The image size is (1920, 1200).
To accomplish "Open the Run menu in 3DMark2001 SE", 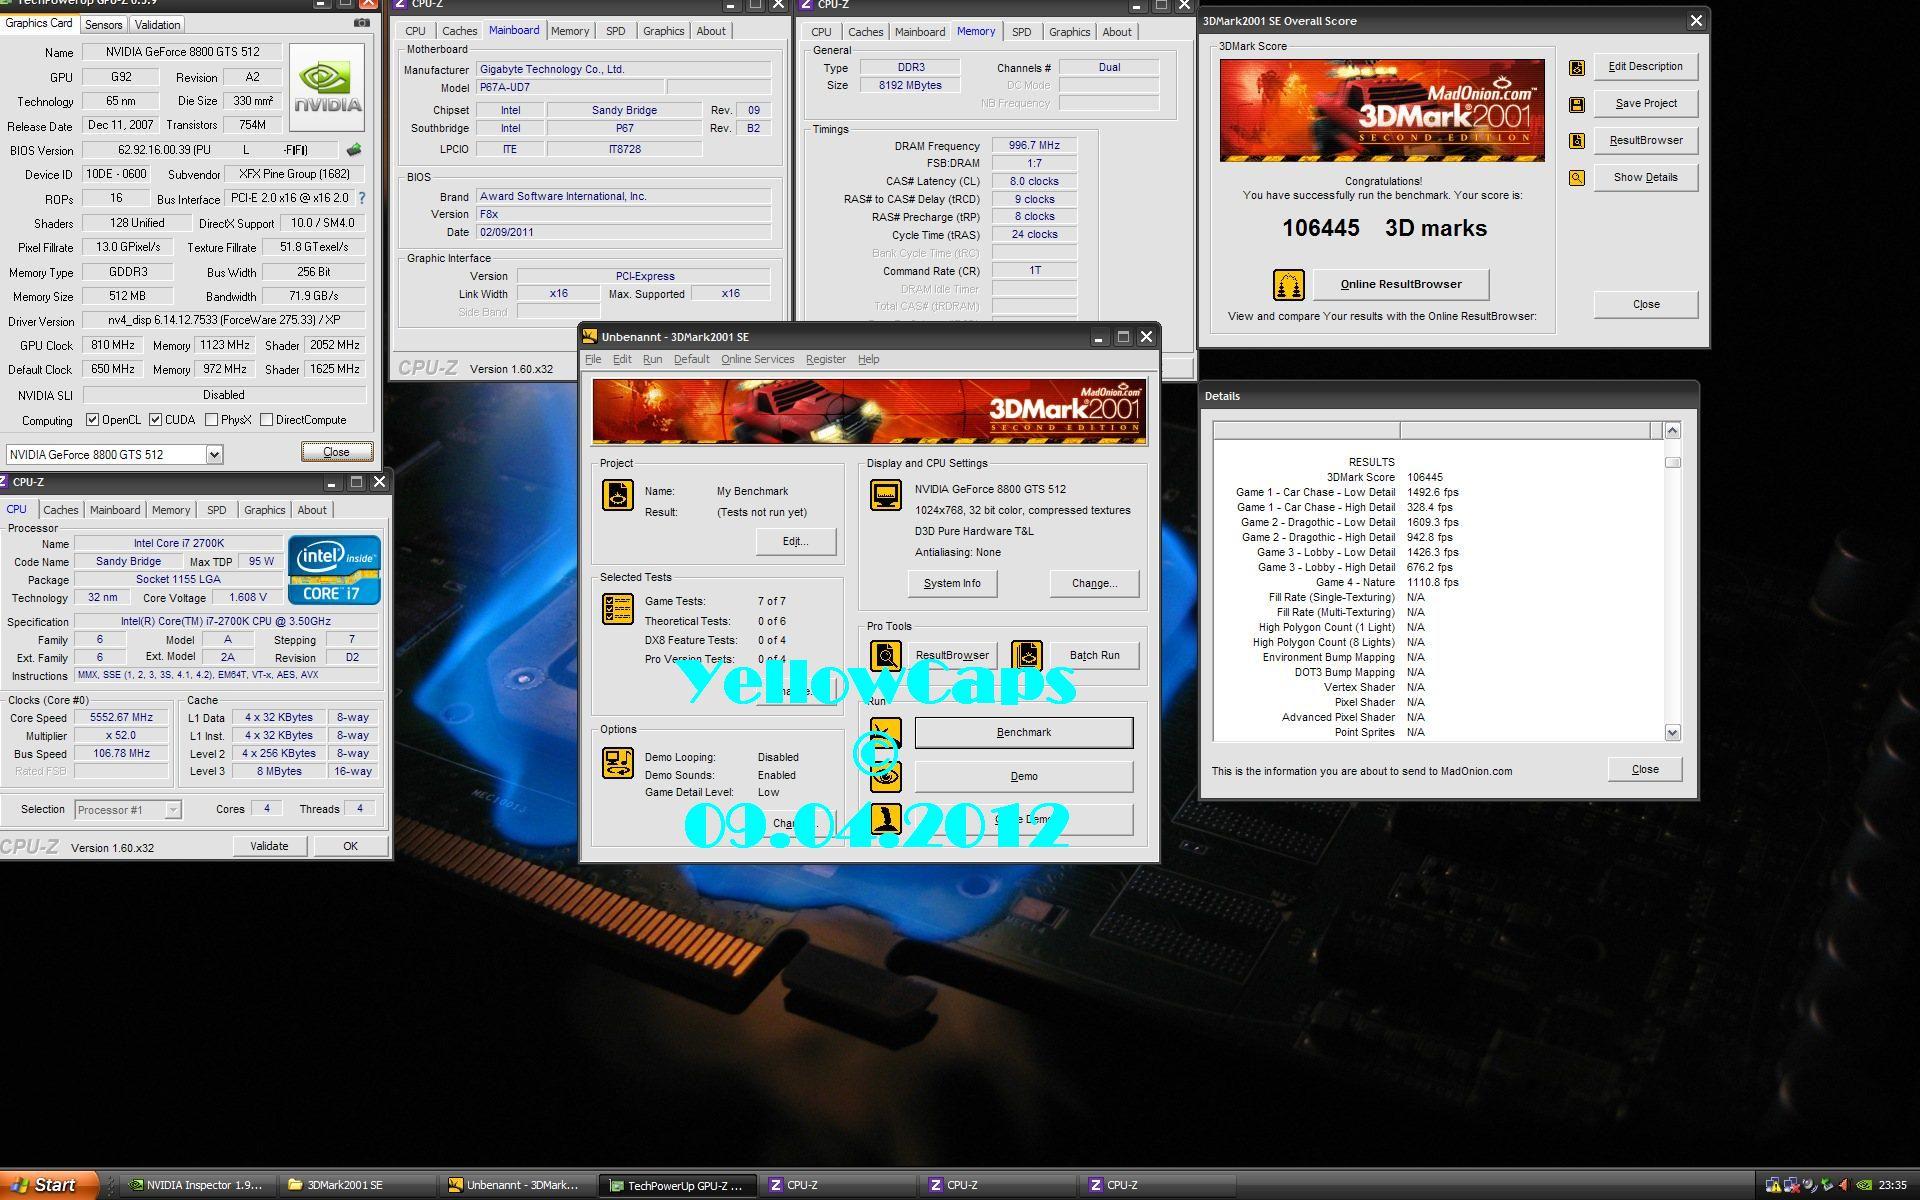I will click(652, 360).
